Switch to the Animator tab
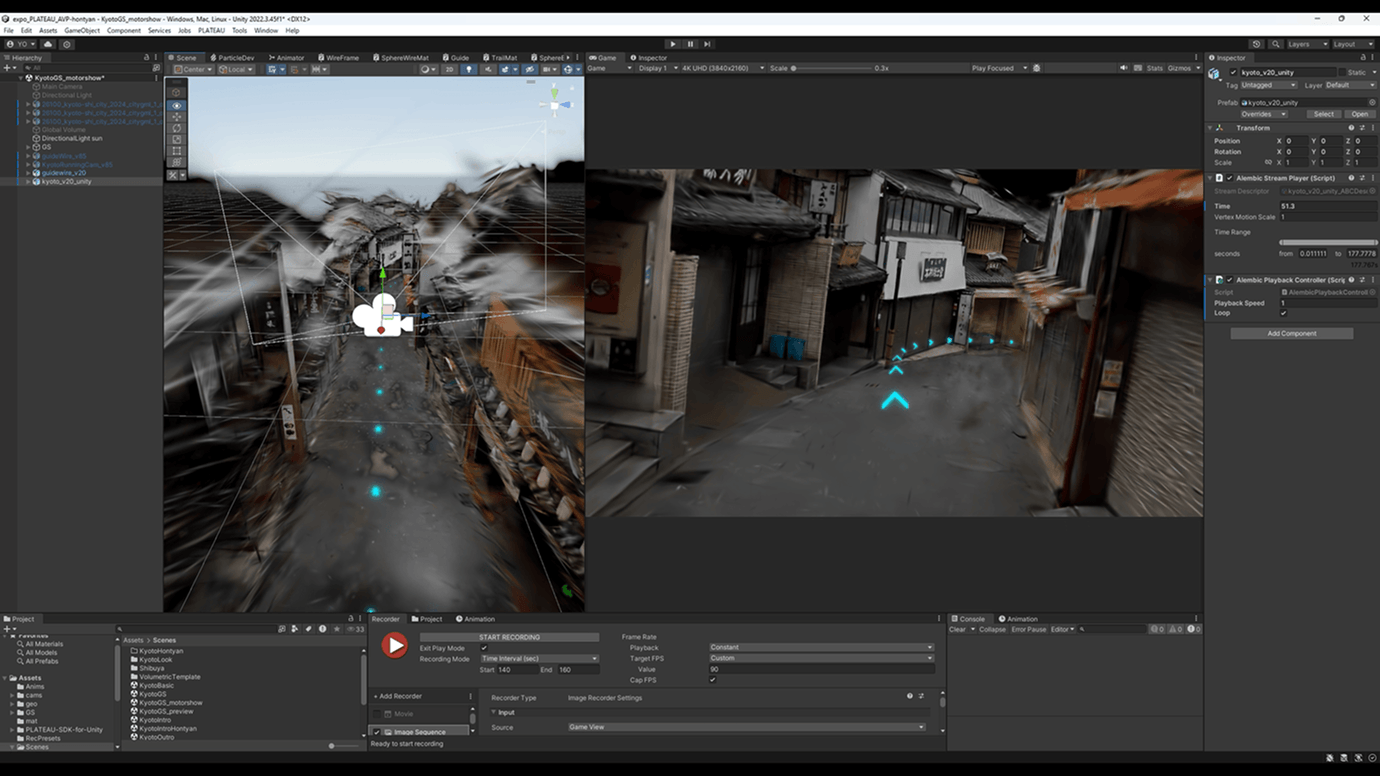This screenshot has width=1380, height=776. coord(286,58)
